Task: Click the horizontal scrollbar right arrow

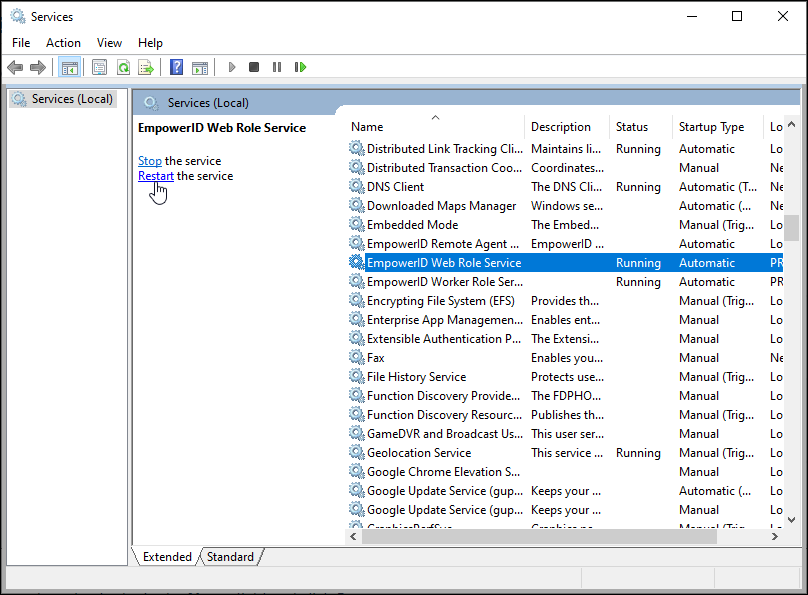Action: pos(776,536)
